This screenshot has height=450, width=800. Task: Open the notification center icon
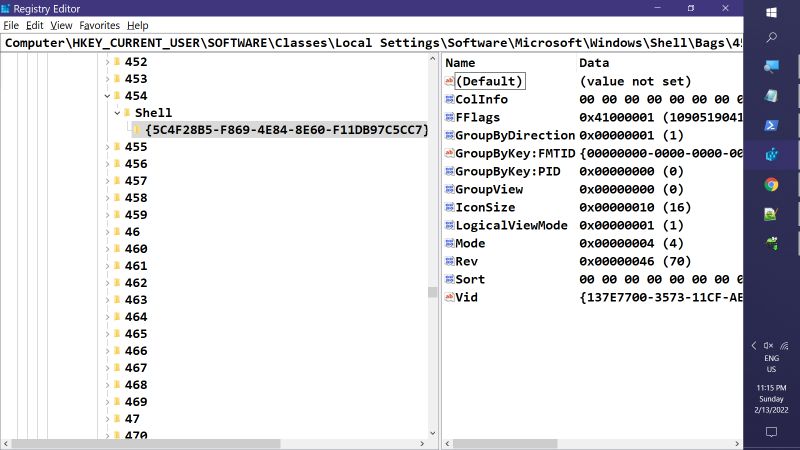[x=771, y=432]
